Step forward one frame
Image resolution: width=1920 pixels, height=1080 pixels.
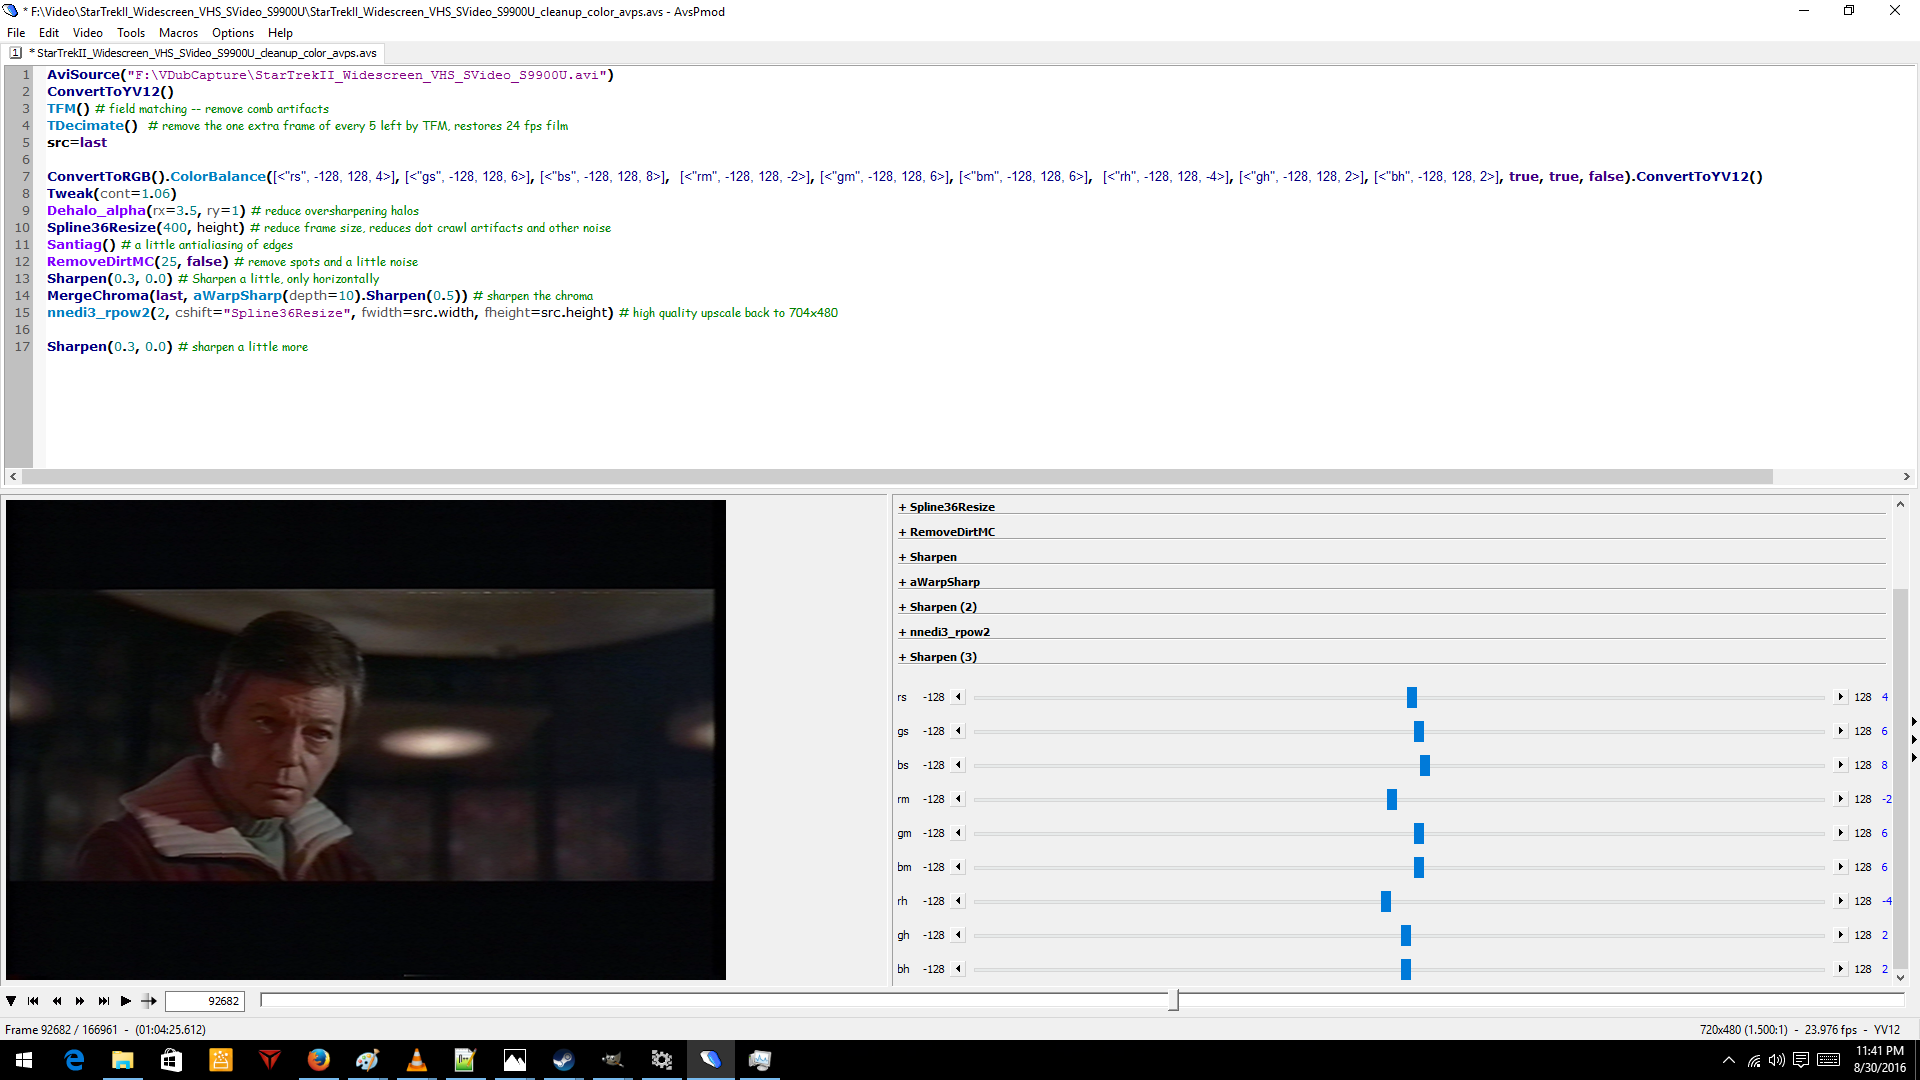click(80, 1001)
